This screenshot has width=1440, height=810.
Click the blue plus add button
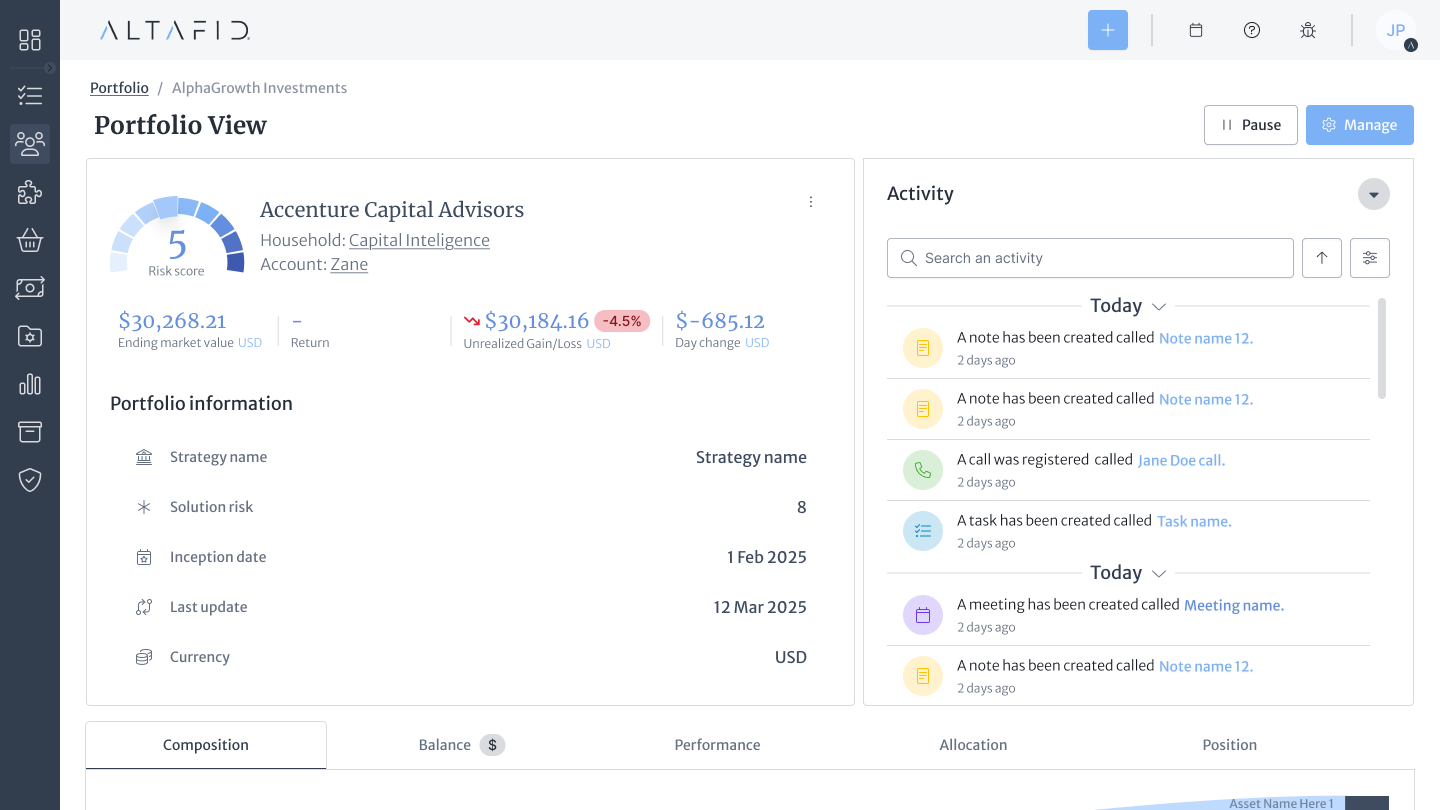pyautogui.click(x=1108, y=30)
